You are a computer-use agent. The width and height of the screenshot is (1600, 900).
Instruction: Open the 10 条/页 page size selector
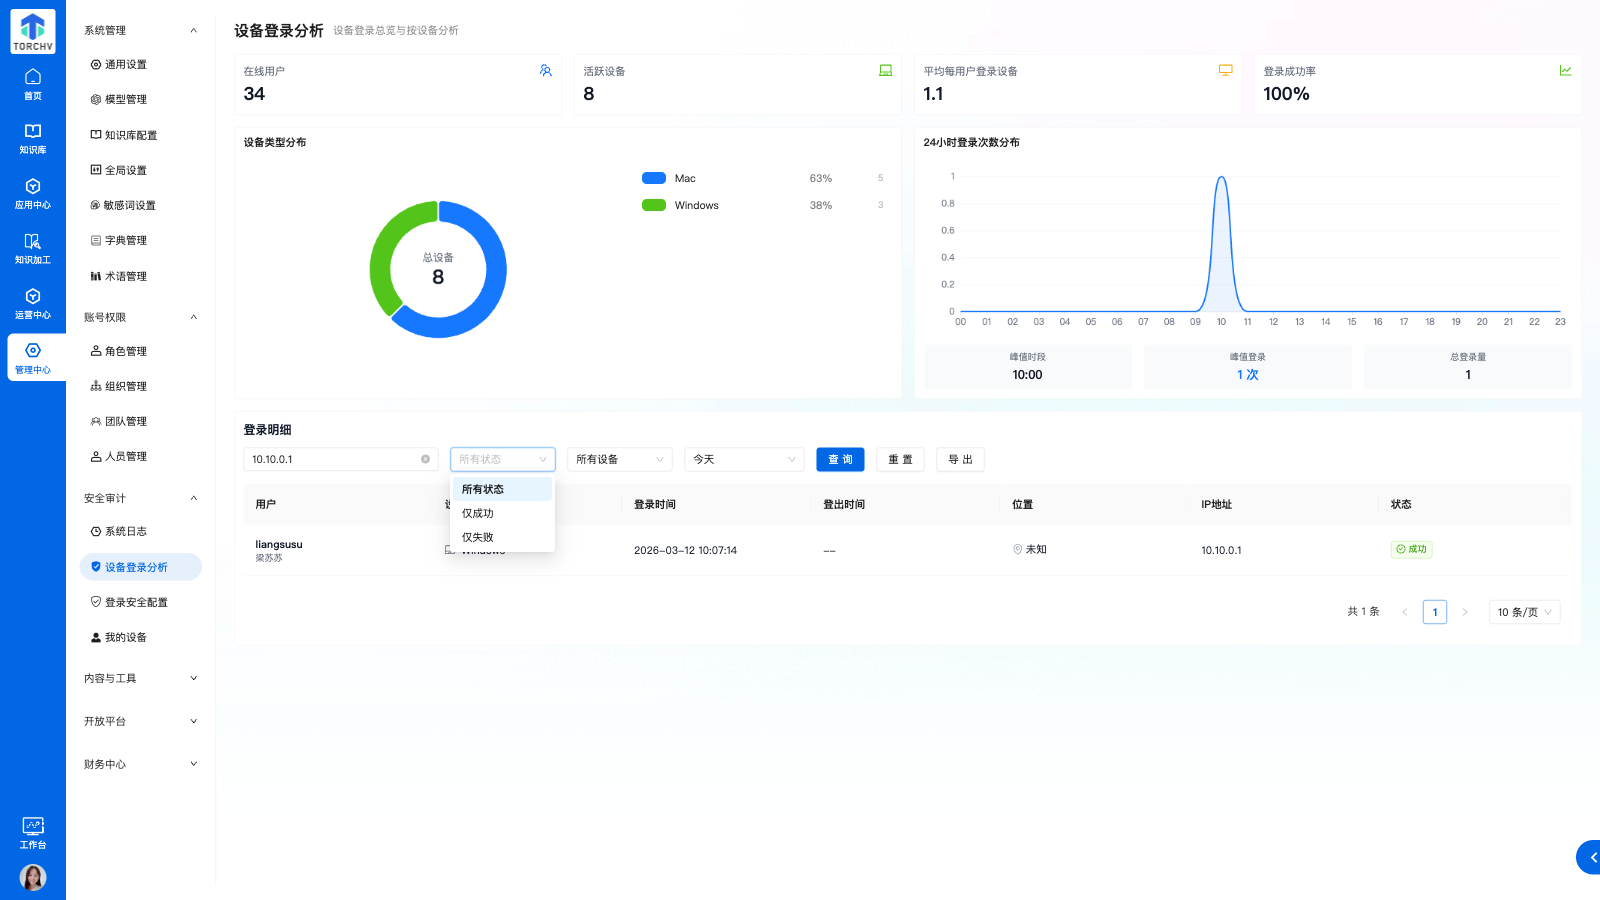click(x=1523, y=612)
